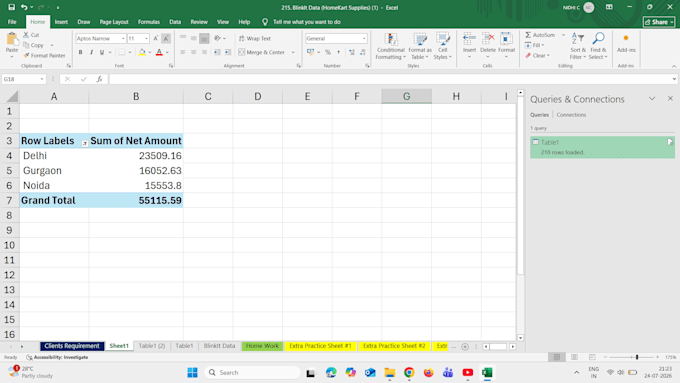This screenshot has height=383, width=680.
Task: Click Accessibility: Investigate in status bar
Action: (x=57, y=357)
